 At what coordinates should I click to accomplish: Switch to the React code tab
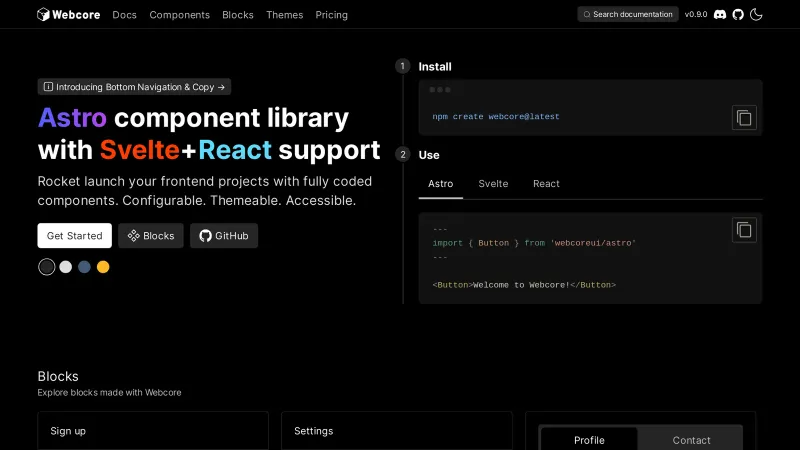pos(546,184)
